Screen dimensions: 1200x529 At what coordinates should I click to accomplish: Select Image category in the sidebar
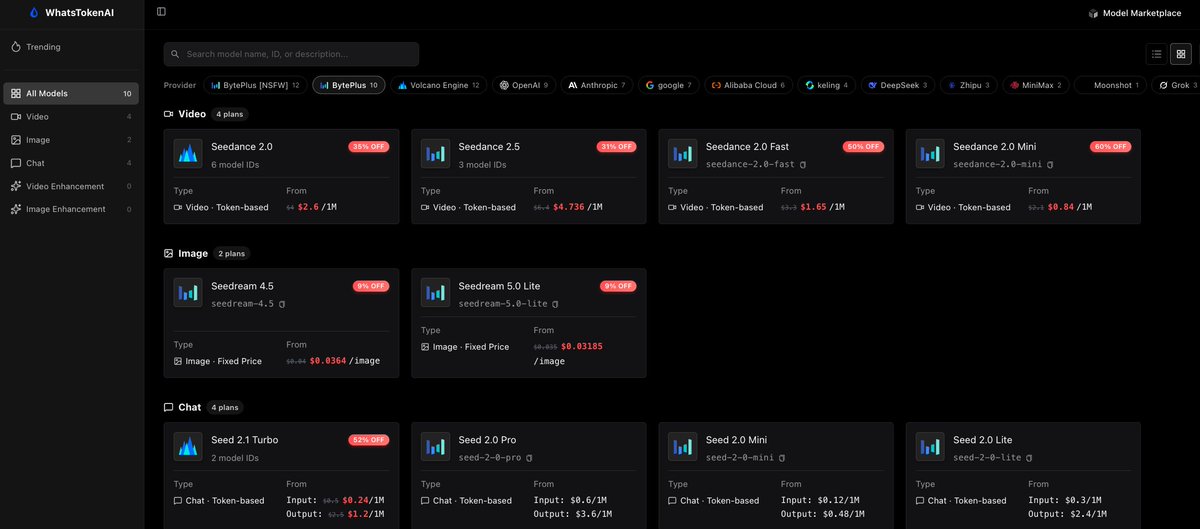point(72,140)
